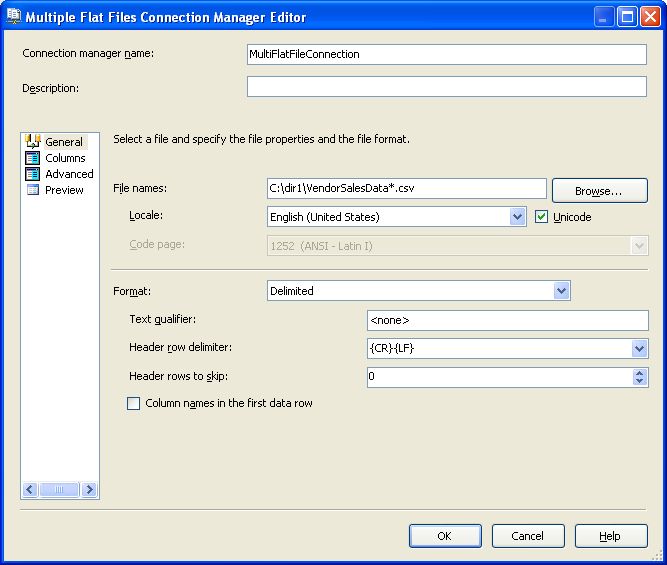Enable Column names in first data row
Screen dimensions: 667x565
tap(134, 403)
